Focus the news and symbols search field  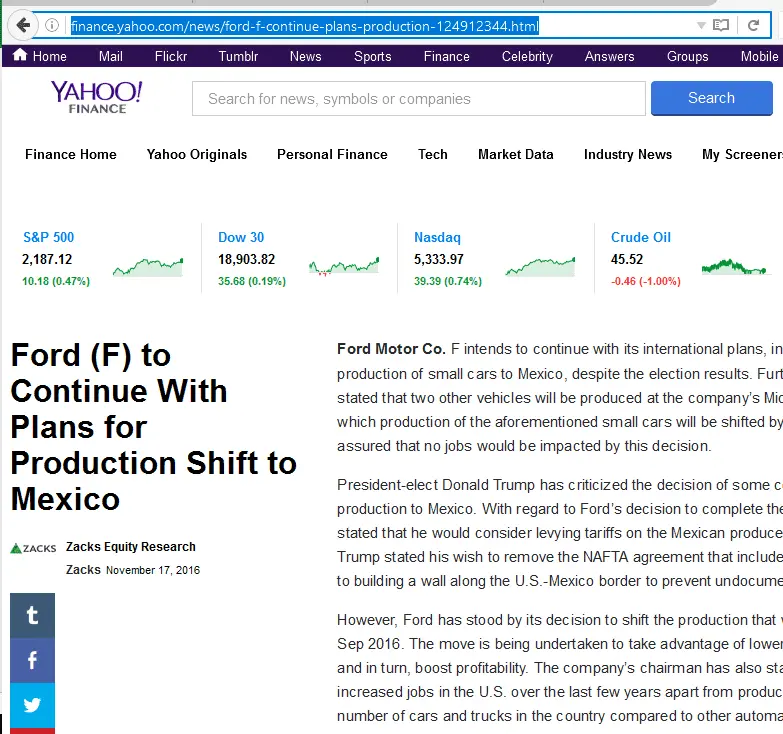point(418,98)
